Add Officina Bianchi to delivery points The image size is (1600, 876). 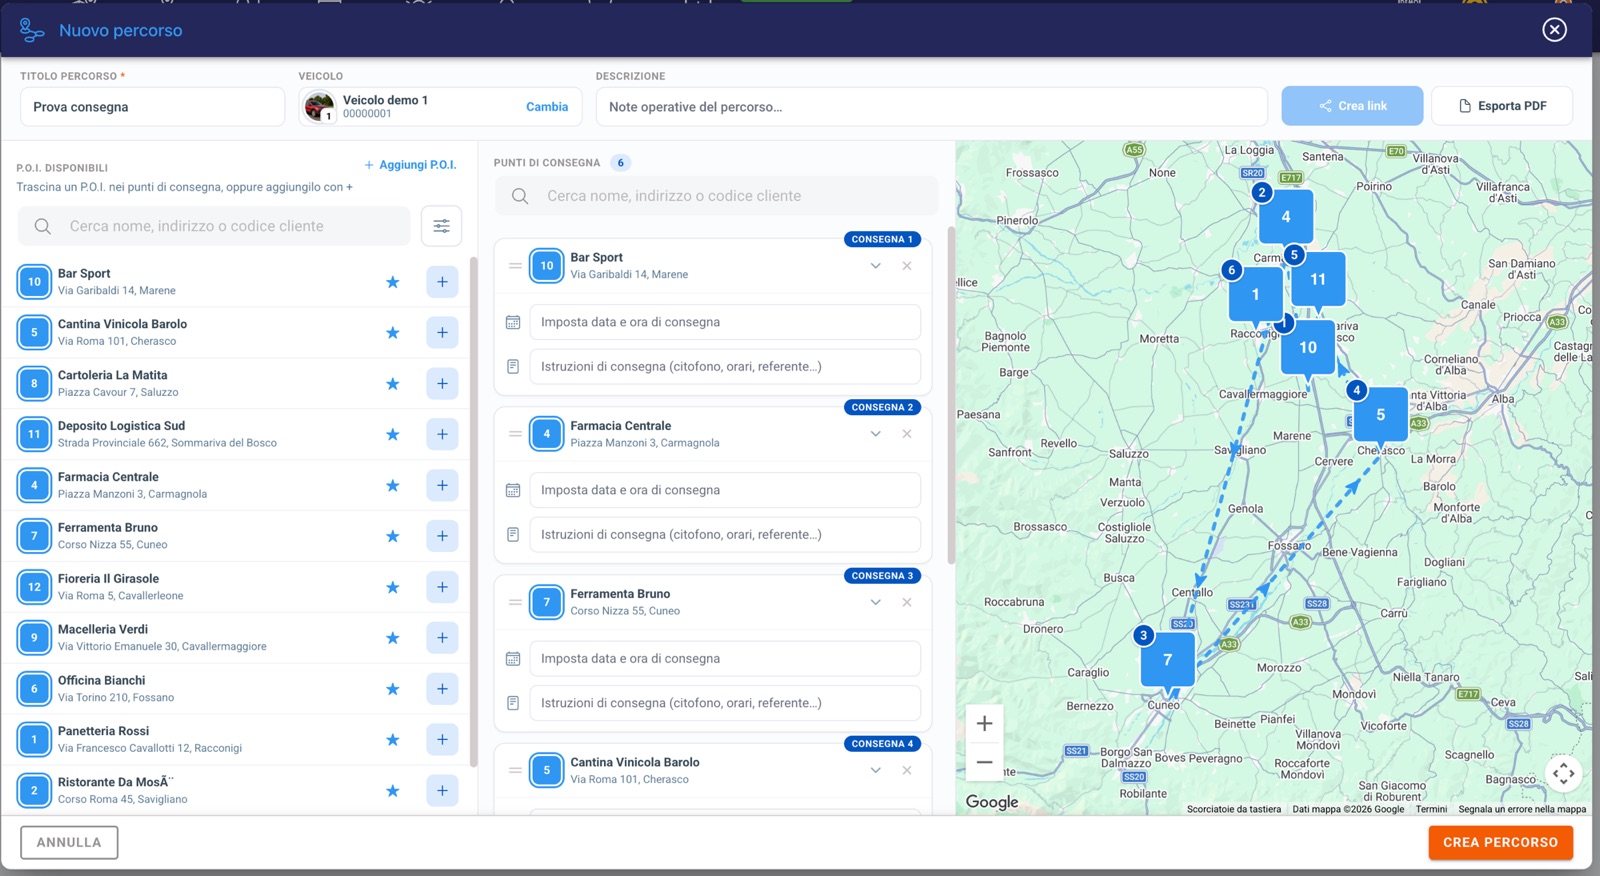click(442, 688)
